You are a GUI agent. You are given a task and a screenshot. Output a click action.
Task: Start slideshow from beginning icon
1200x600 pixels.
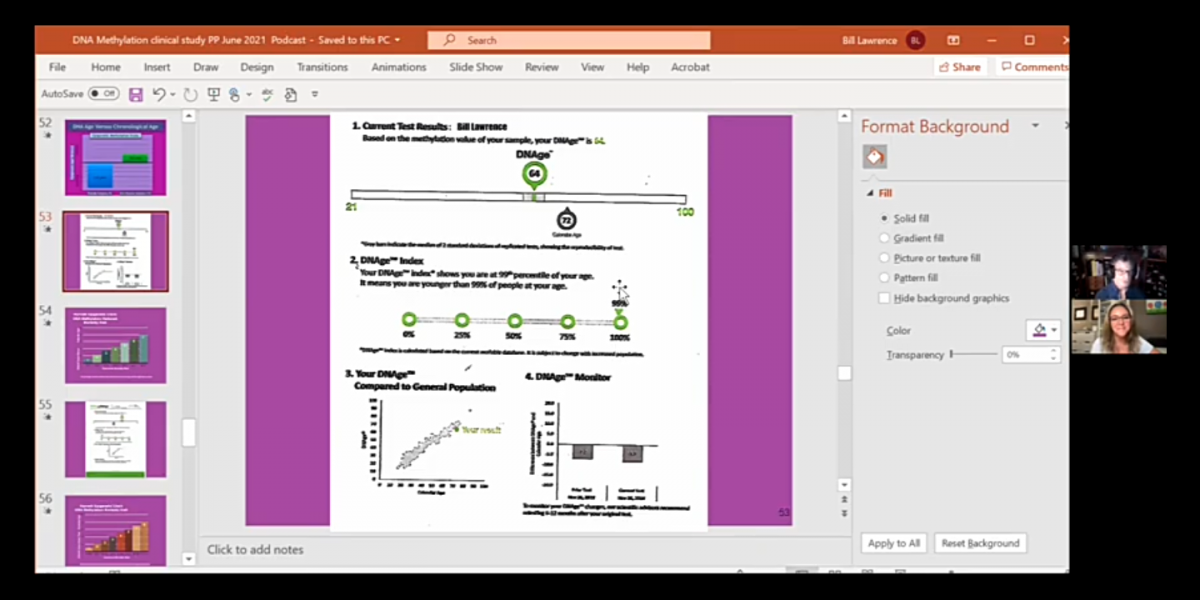click(213, 94)
